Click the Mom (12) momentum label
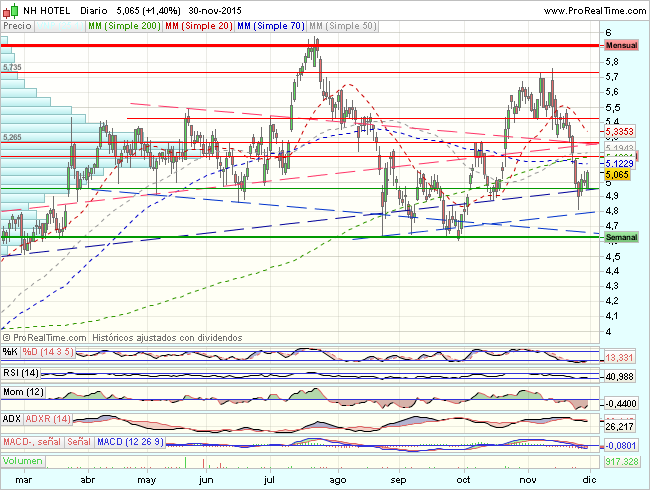Viewport: 650px width, 490px height. 22,394
